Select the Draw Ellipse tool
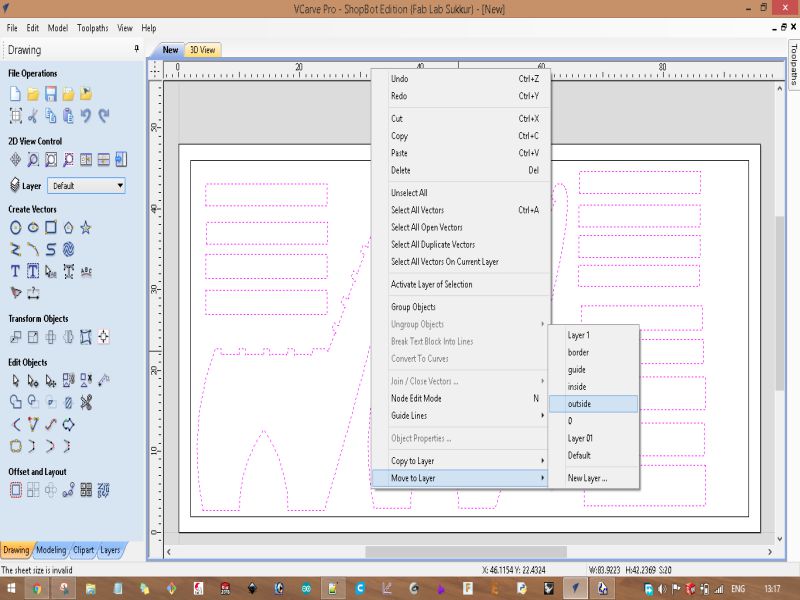800x600 pixels. click(x=33, y=228)
